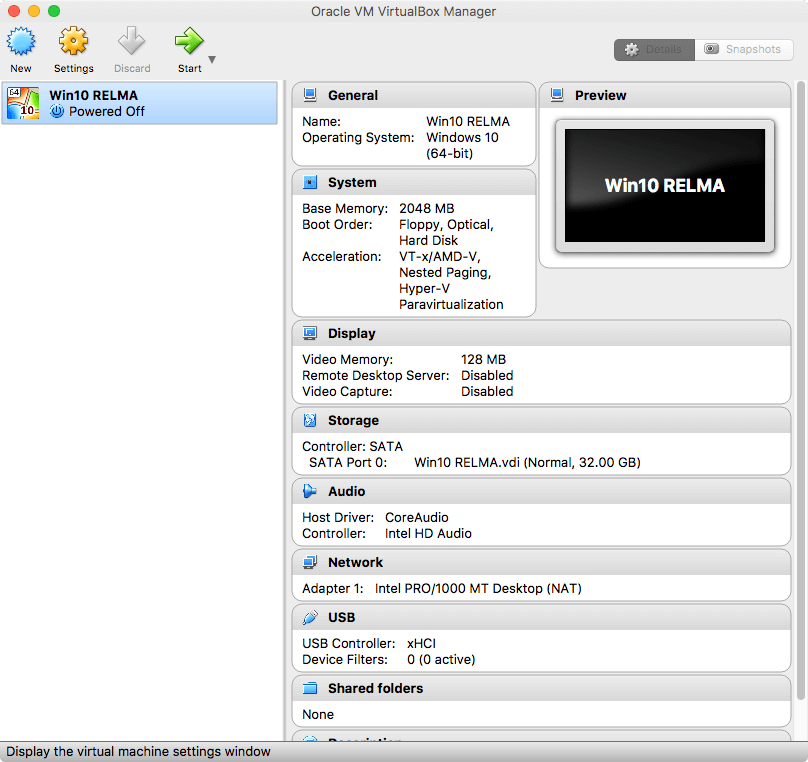Image resolution: width=808 pixels, height=762 pixels.
Task: Open the General section header link
Action: 352,95
